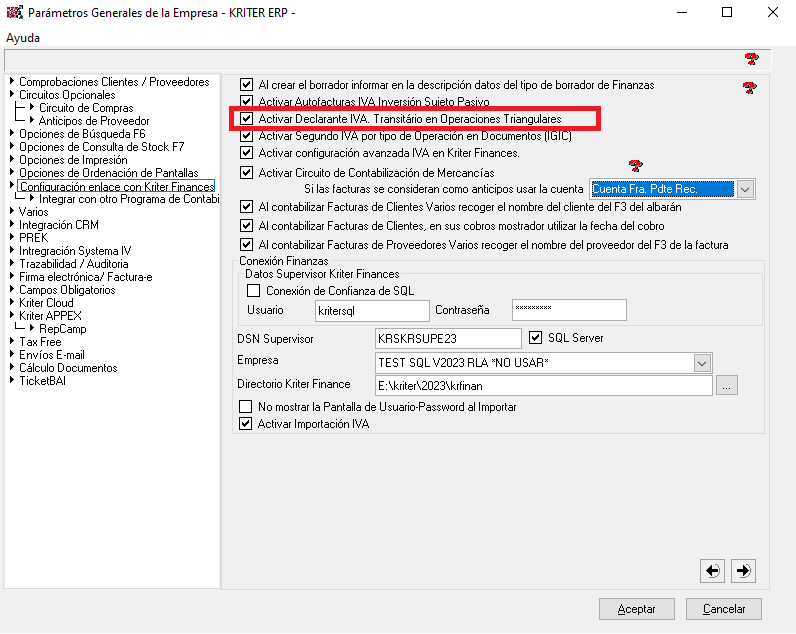This screenshot has width=796, height=634.
Task: Browse for the Directorio Kriter Finance folder
Action: [x=726, y=386]
